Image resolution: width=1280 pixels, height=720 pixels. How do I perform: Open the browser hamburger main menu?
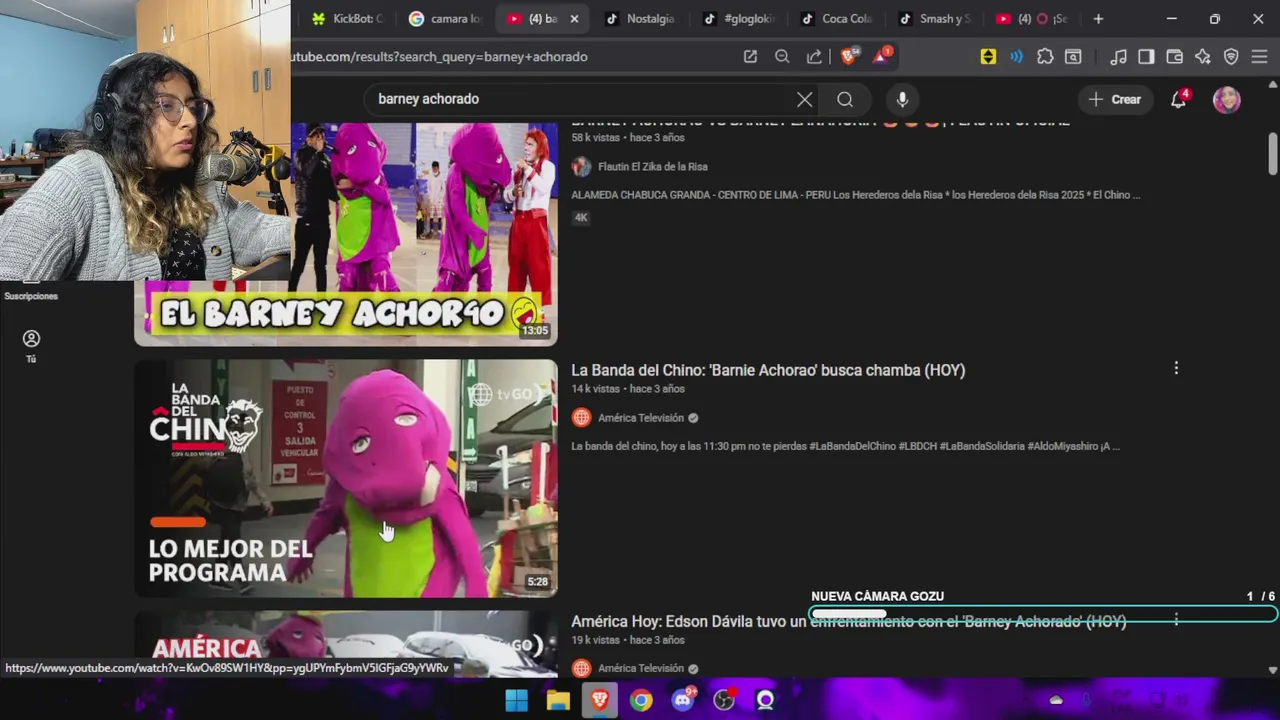click(x=1259, y=57)
